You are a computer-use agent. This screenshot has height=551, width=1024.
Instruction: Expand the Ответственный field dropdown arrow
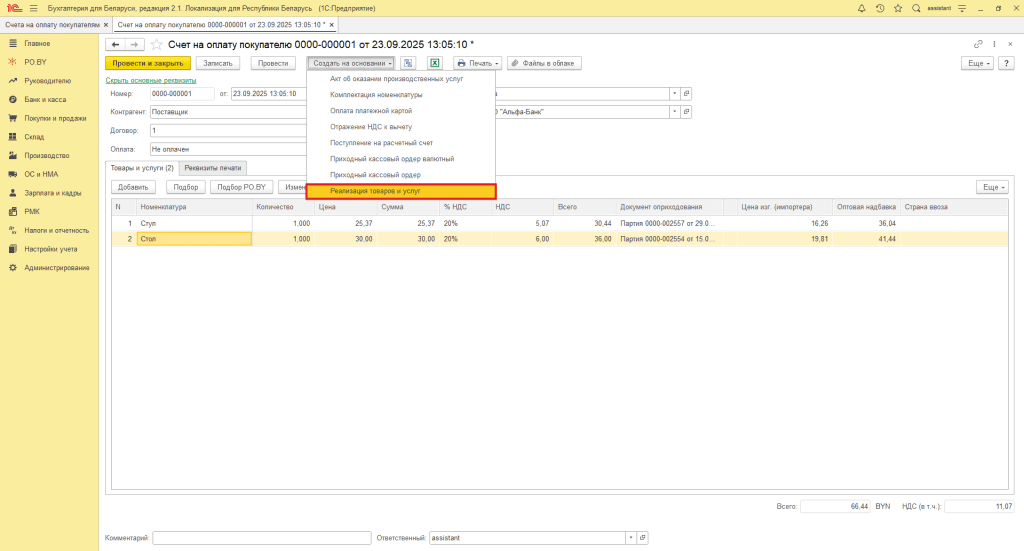coord(631,538)
